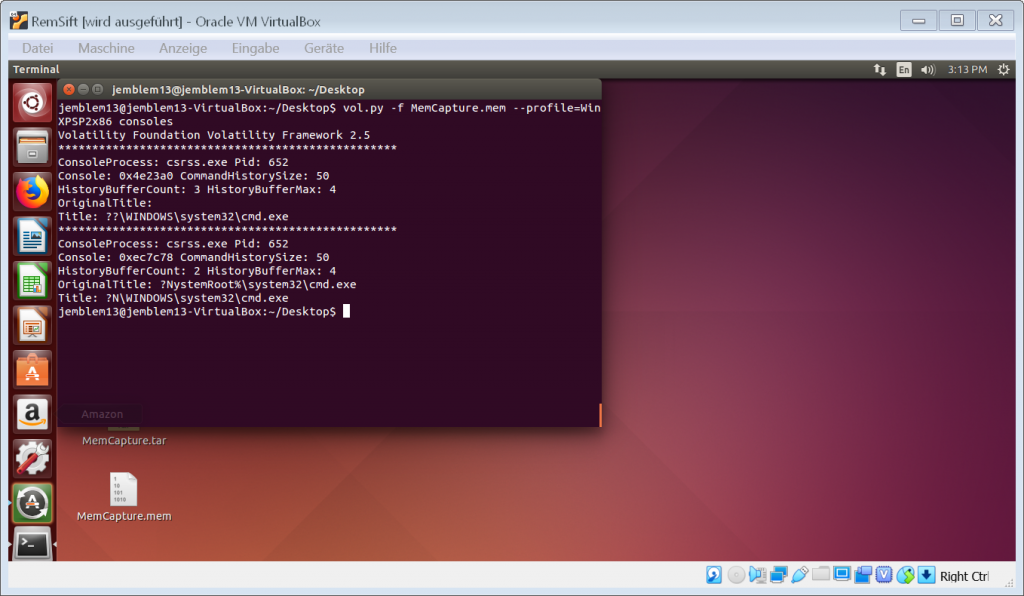Click the audio status icon in status bar
The height and width of the screenshot is (596, 1024).
pos(758,575)
